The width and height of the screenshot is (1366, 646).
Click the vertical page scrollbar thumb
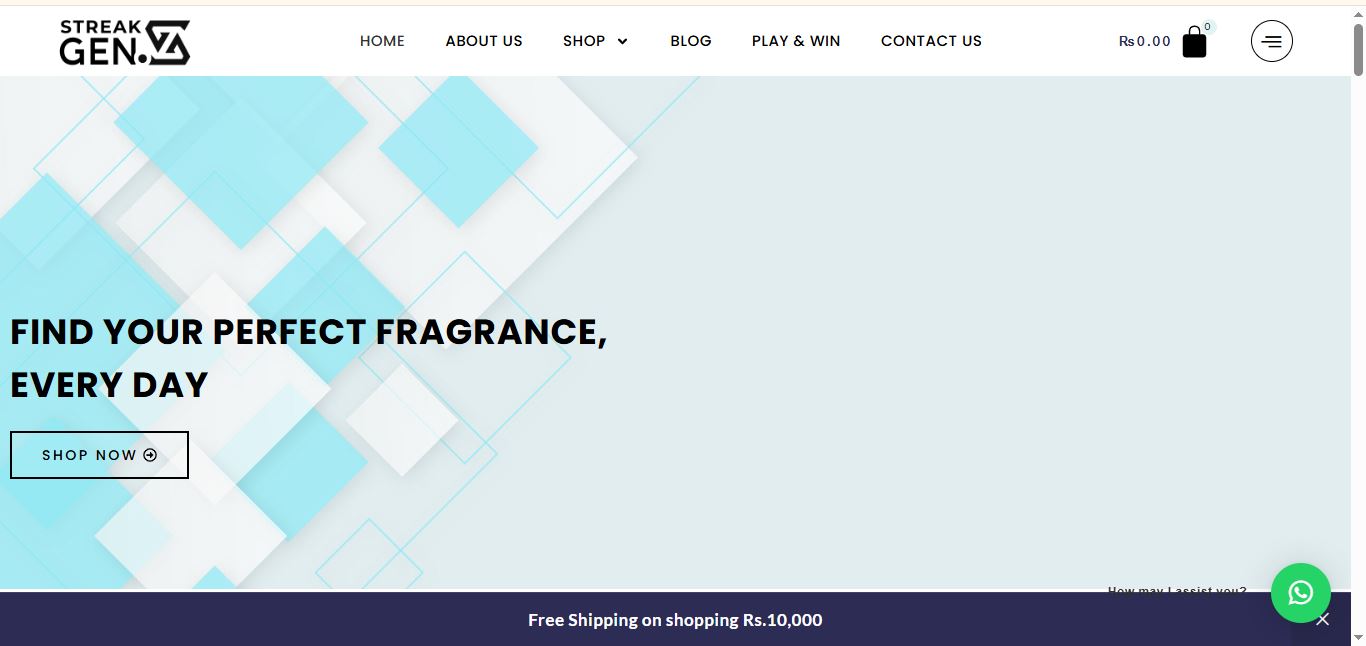pyautogui.click(x=1358, y=48)
